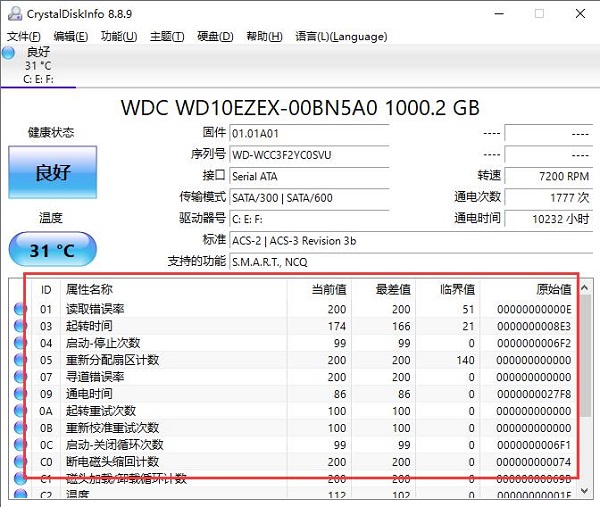Open the 功能(U) menu
600x507 pixels.
click(x=119, y=36)
